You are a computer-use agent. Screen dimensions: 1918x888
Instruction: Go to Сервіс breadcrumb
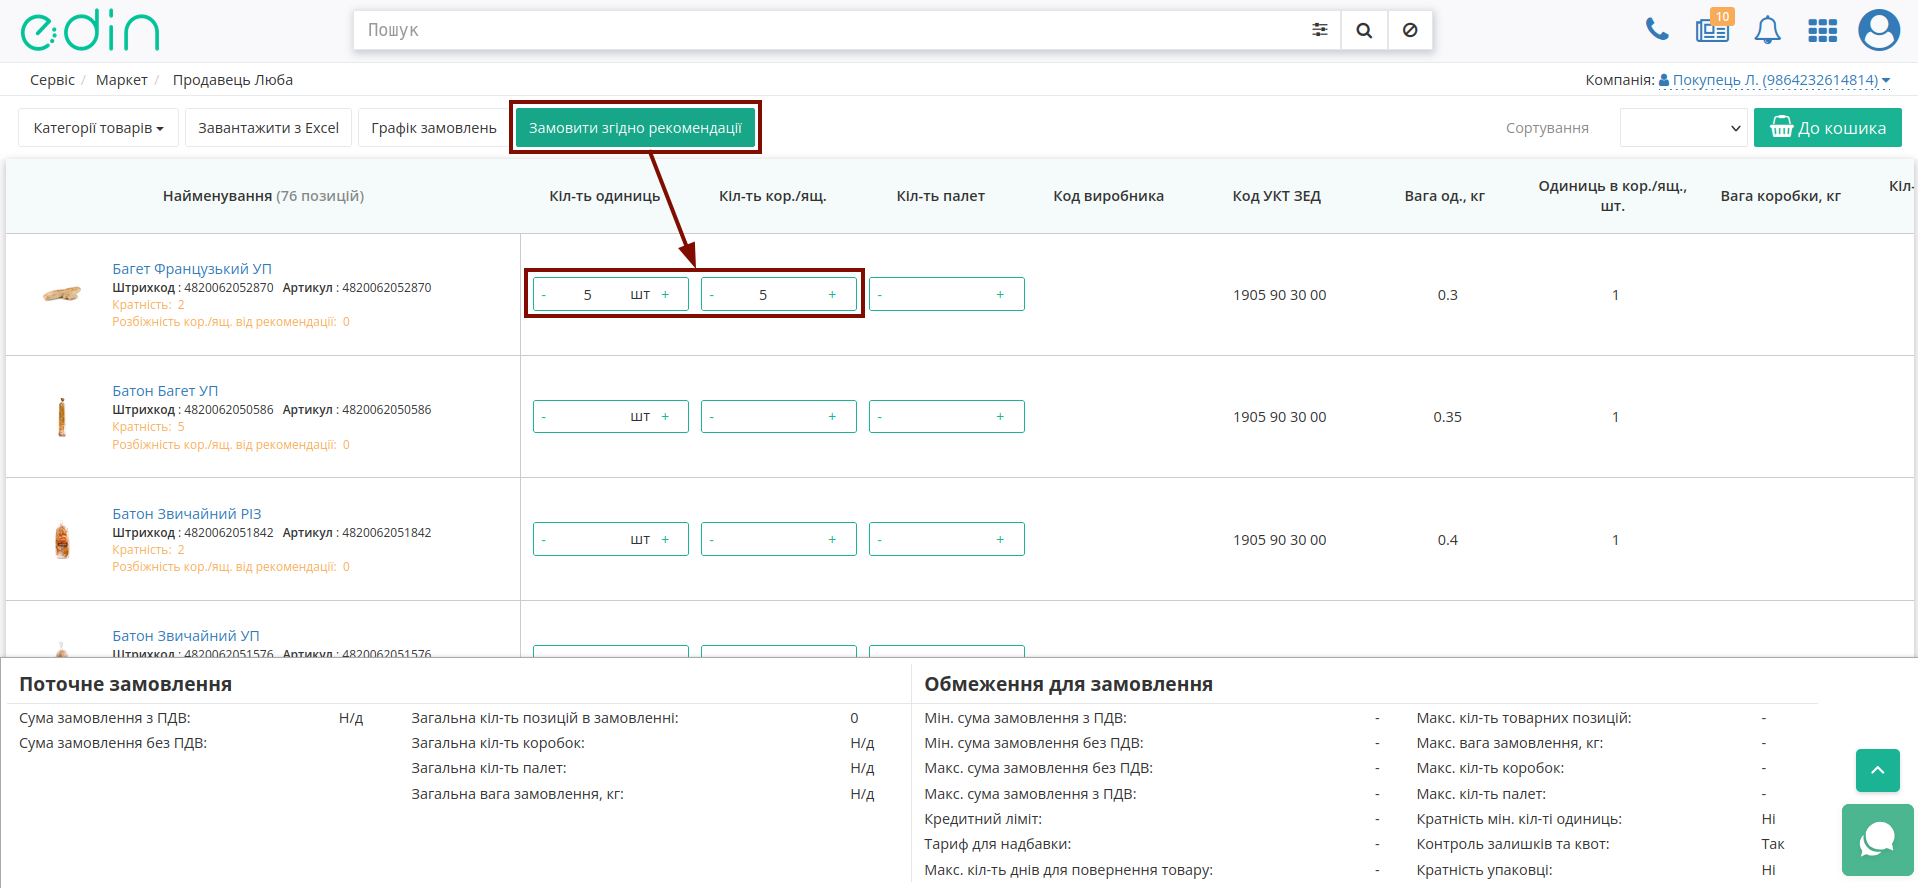point(52,80)
